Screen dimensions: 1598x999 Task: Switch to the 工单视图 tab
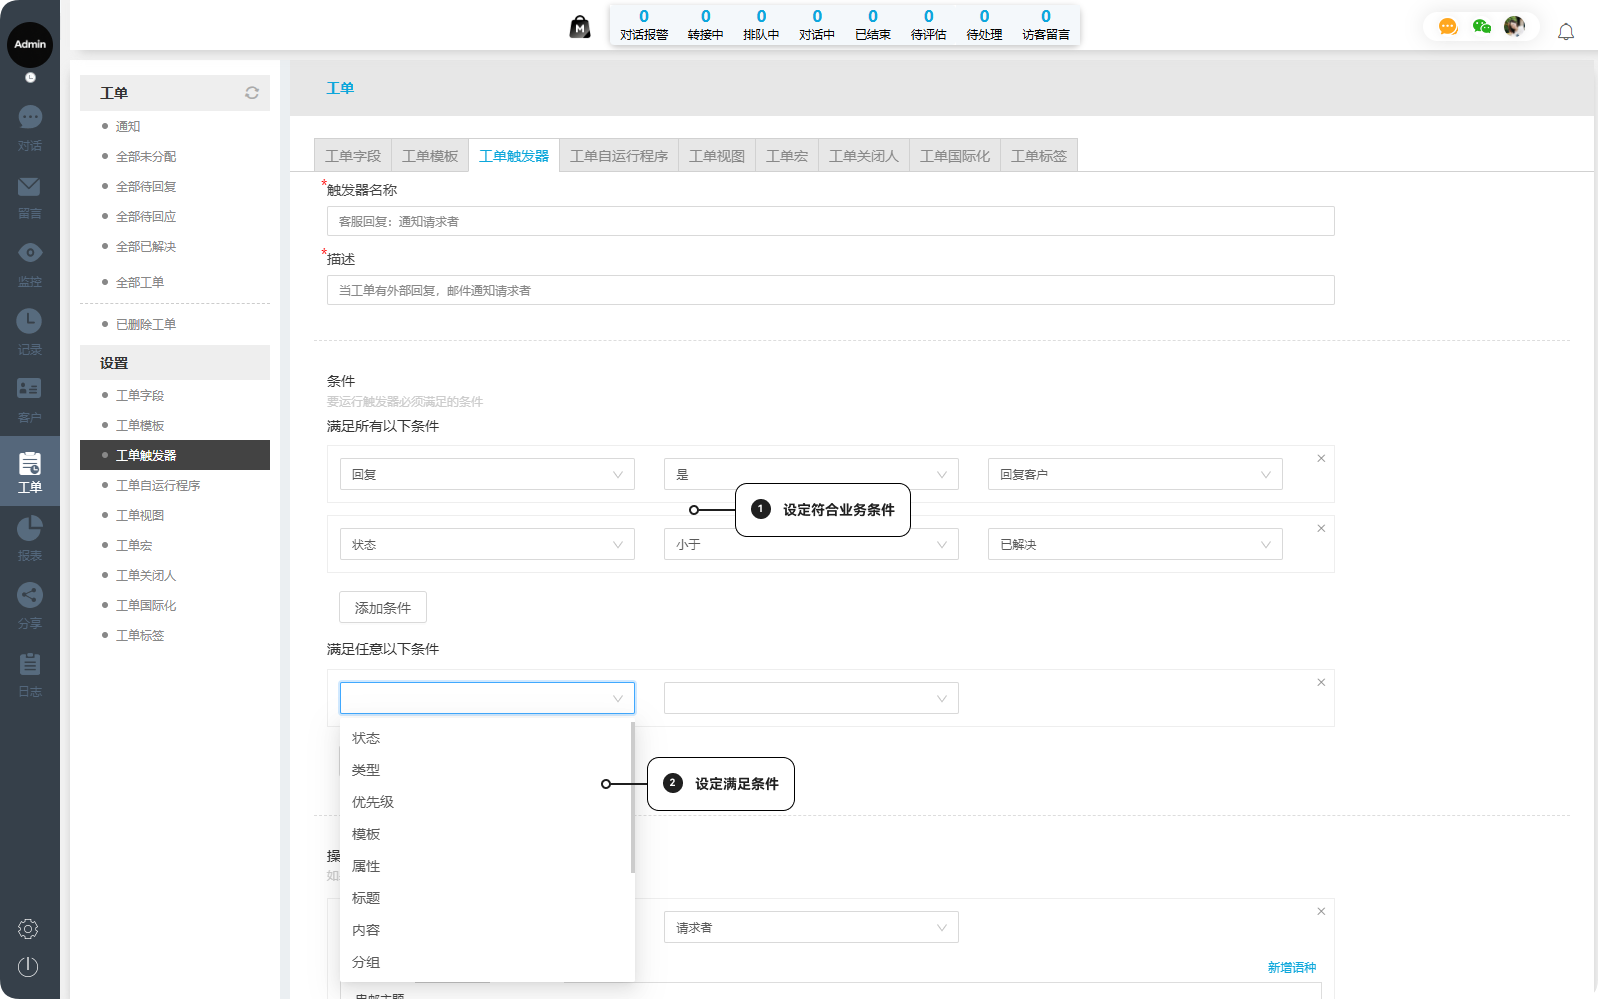pyautogui.click(x=717, y=156)
